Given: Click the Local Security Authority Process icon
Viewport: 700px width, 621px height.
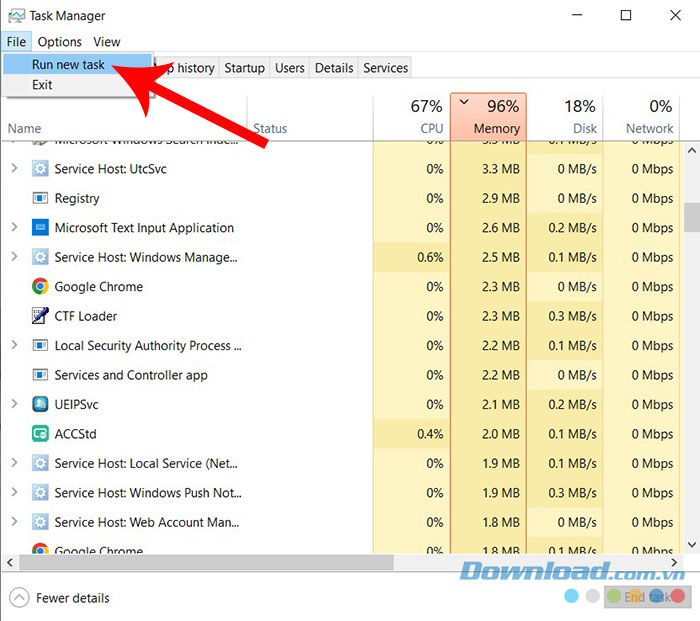Looking at the screenshot, I should tap(41, 346).
